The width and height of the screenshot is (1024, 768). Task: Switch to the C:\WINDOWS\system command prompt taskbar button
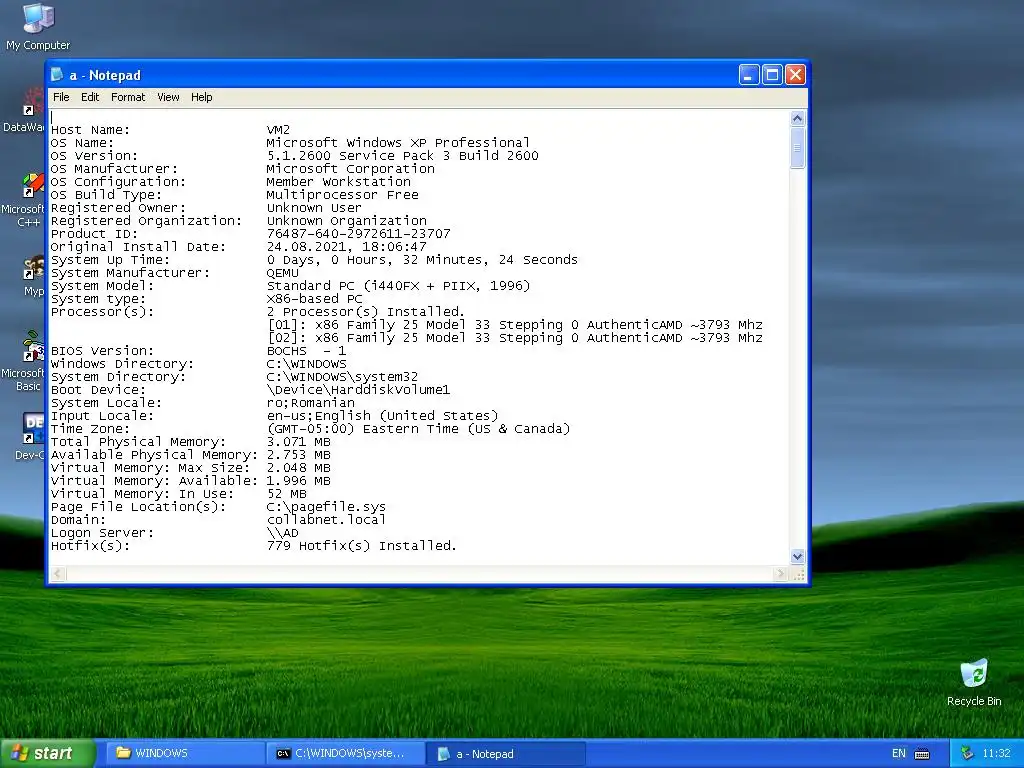[346, 754]
